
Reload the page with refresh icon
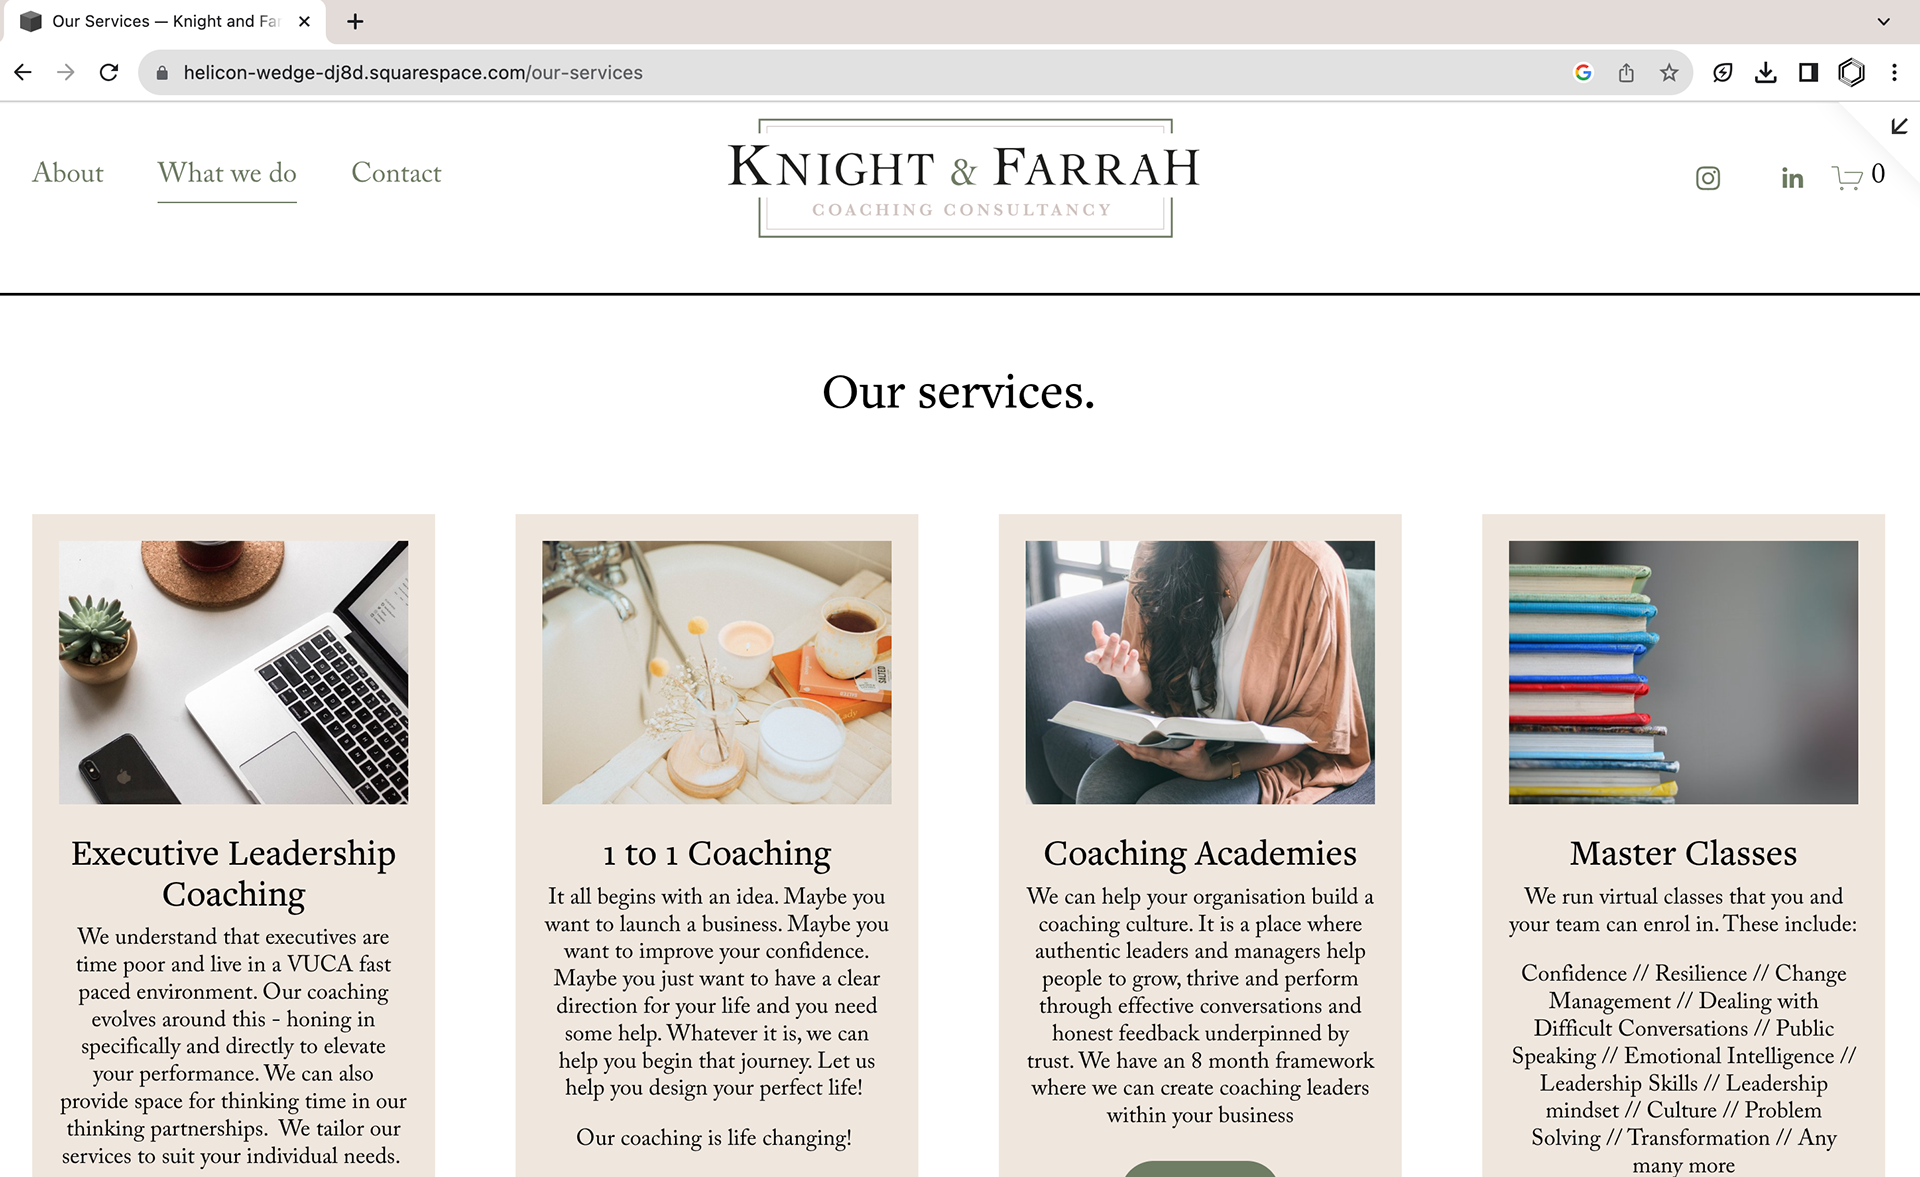click(x=109, y=72)
